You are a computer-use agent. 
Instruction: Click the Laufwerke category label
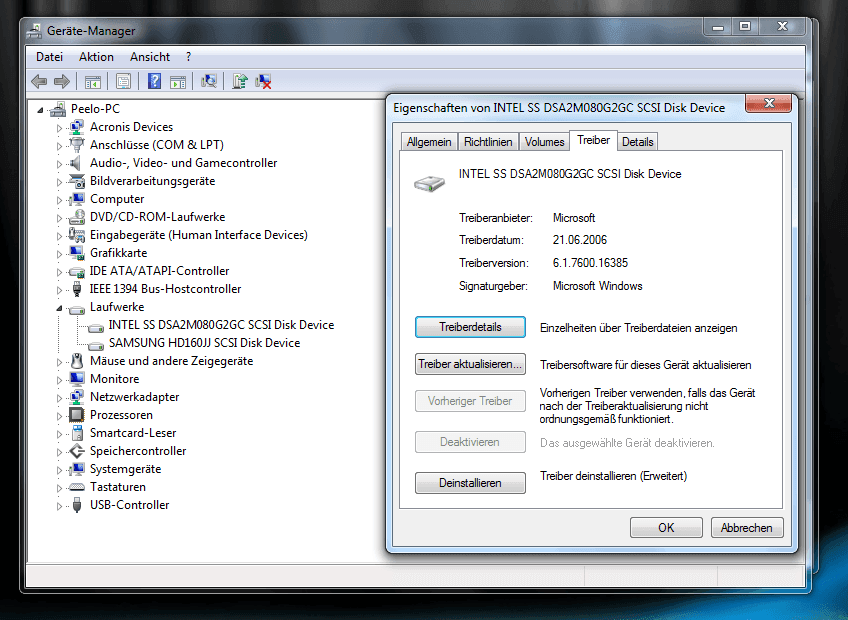pos(117,307)
